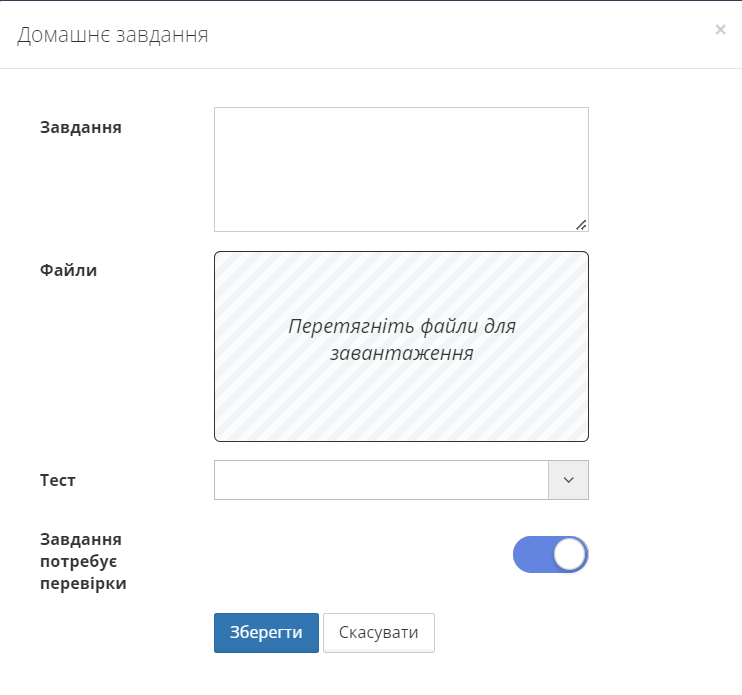Viewport: 742px width, 695px height.
Task: Click the × icon in dialog header
Action: (x=720, y=30)
